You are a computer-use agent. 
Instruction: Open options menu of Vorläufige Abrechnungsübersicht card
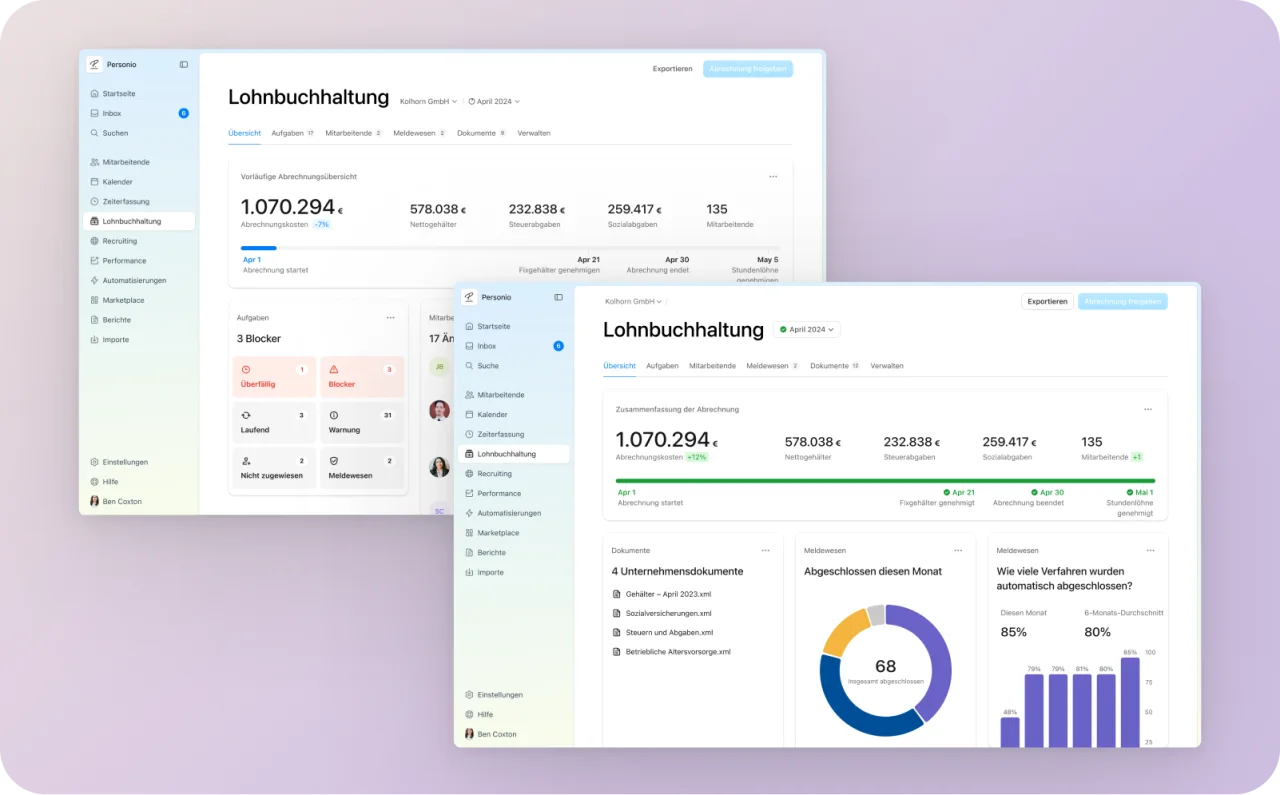tap(773, 176)
